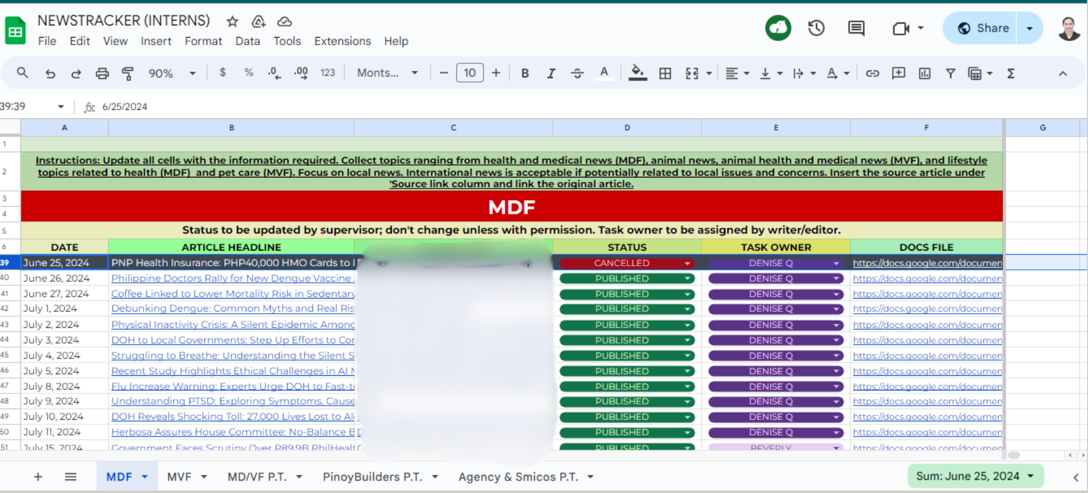Open the Format menu
The width and height of the screenshot is (1088, 493).
[203, 41]
